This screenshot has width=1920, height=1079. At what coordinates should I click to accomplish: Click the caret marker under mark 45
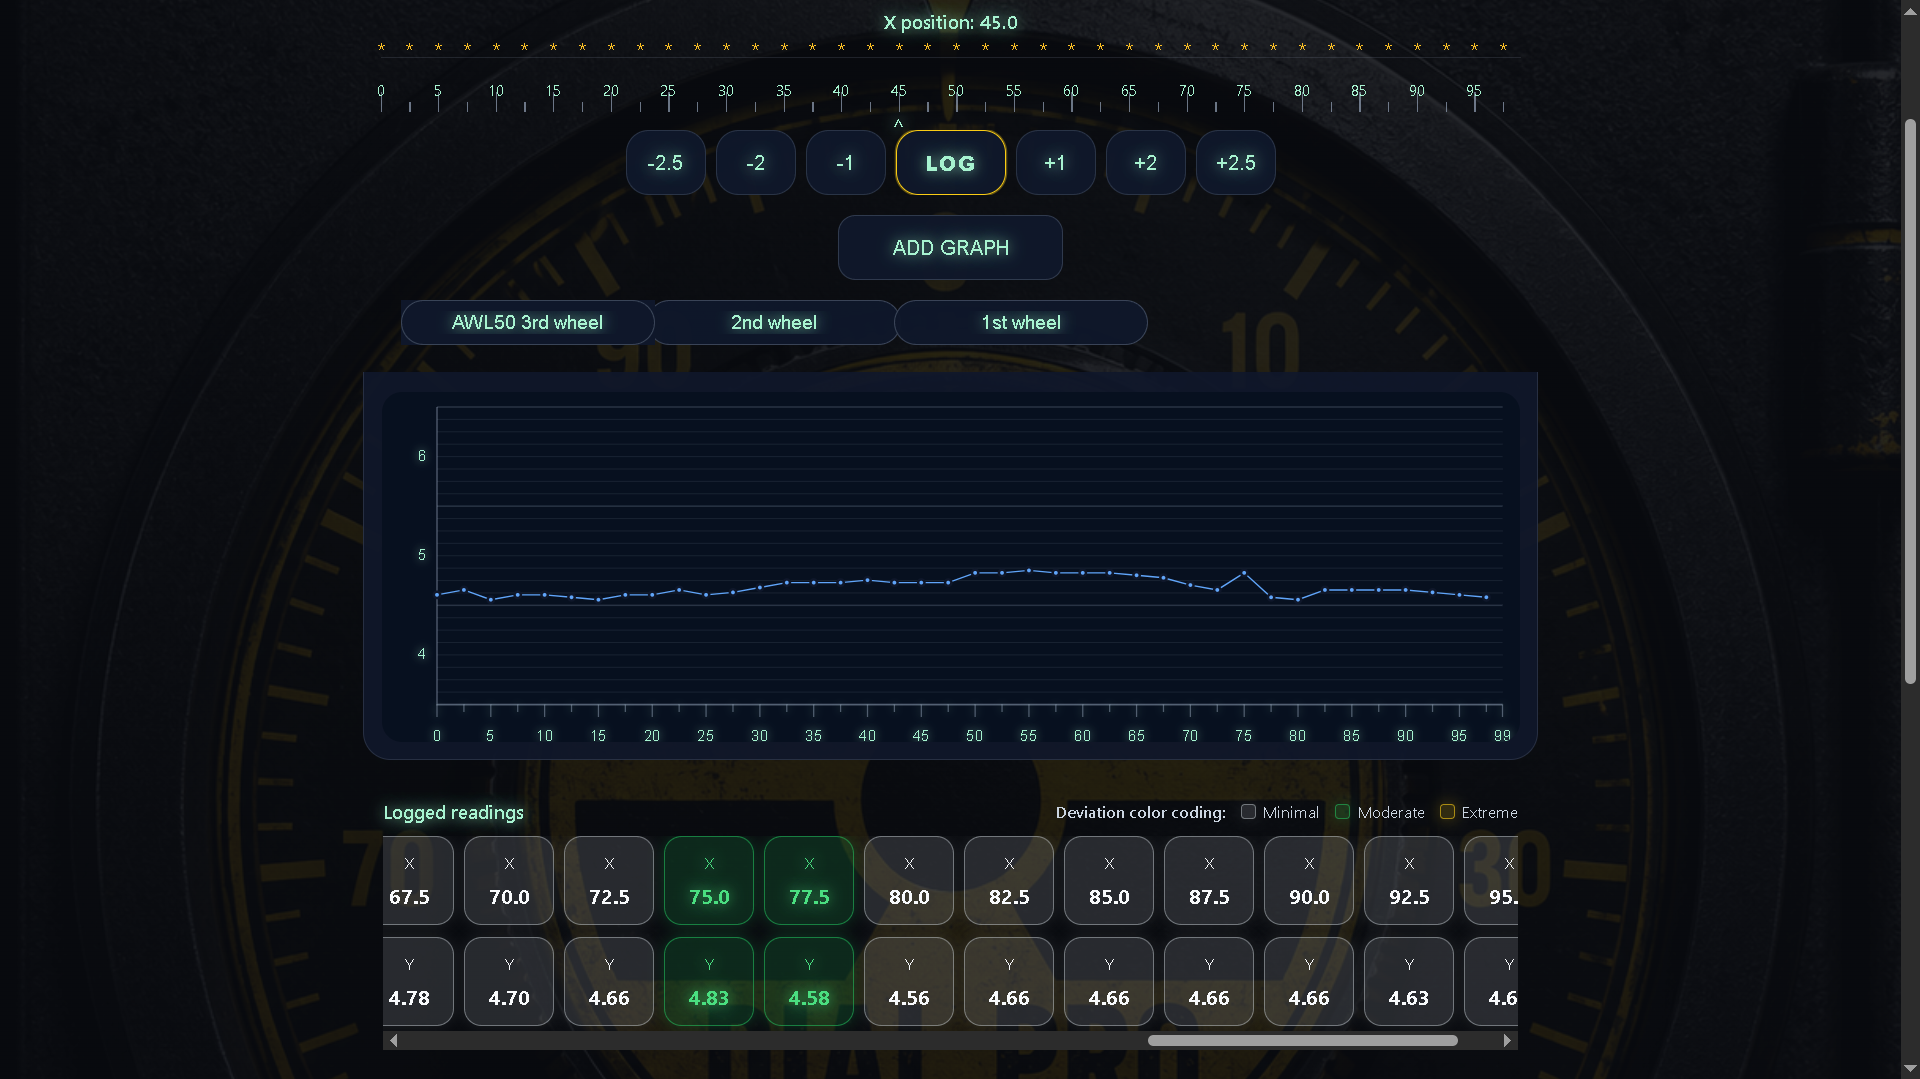tap(898, 124)
